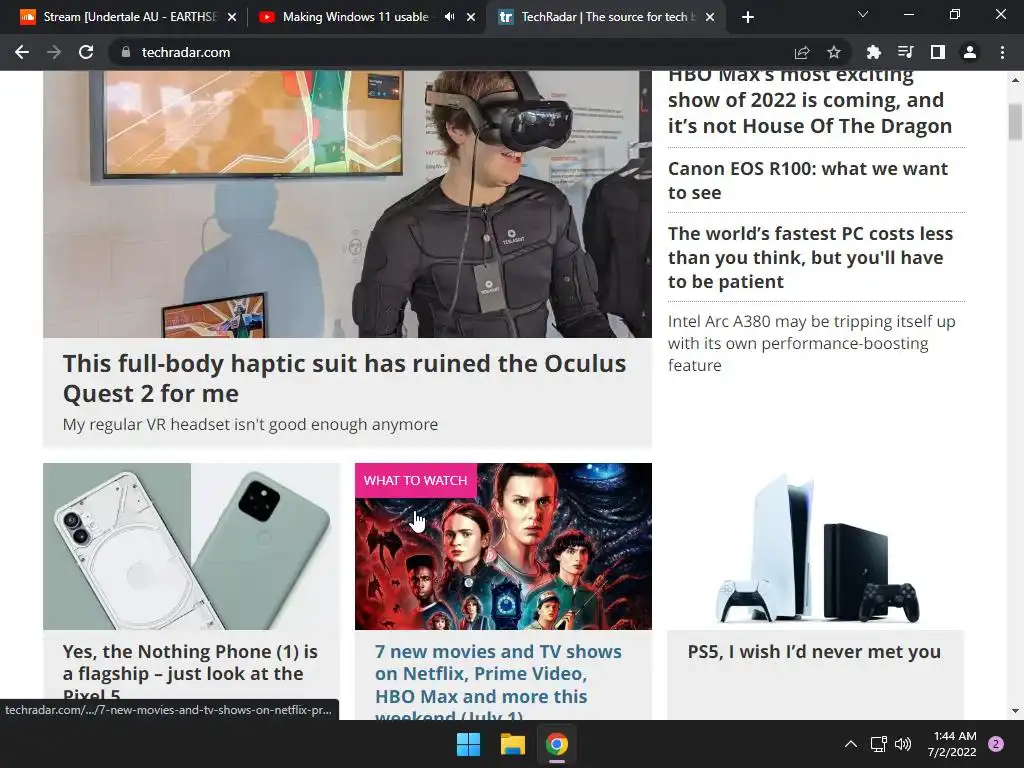Open the Windows Start menu

coord(468,744)
